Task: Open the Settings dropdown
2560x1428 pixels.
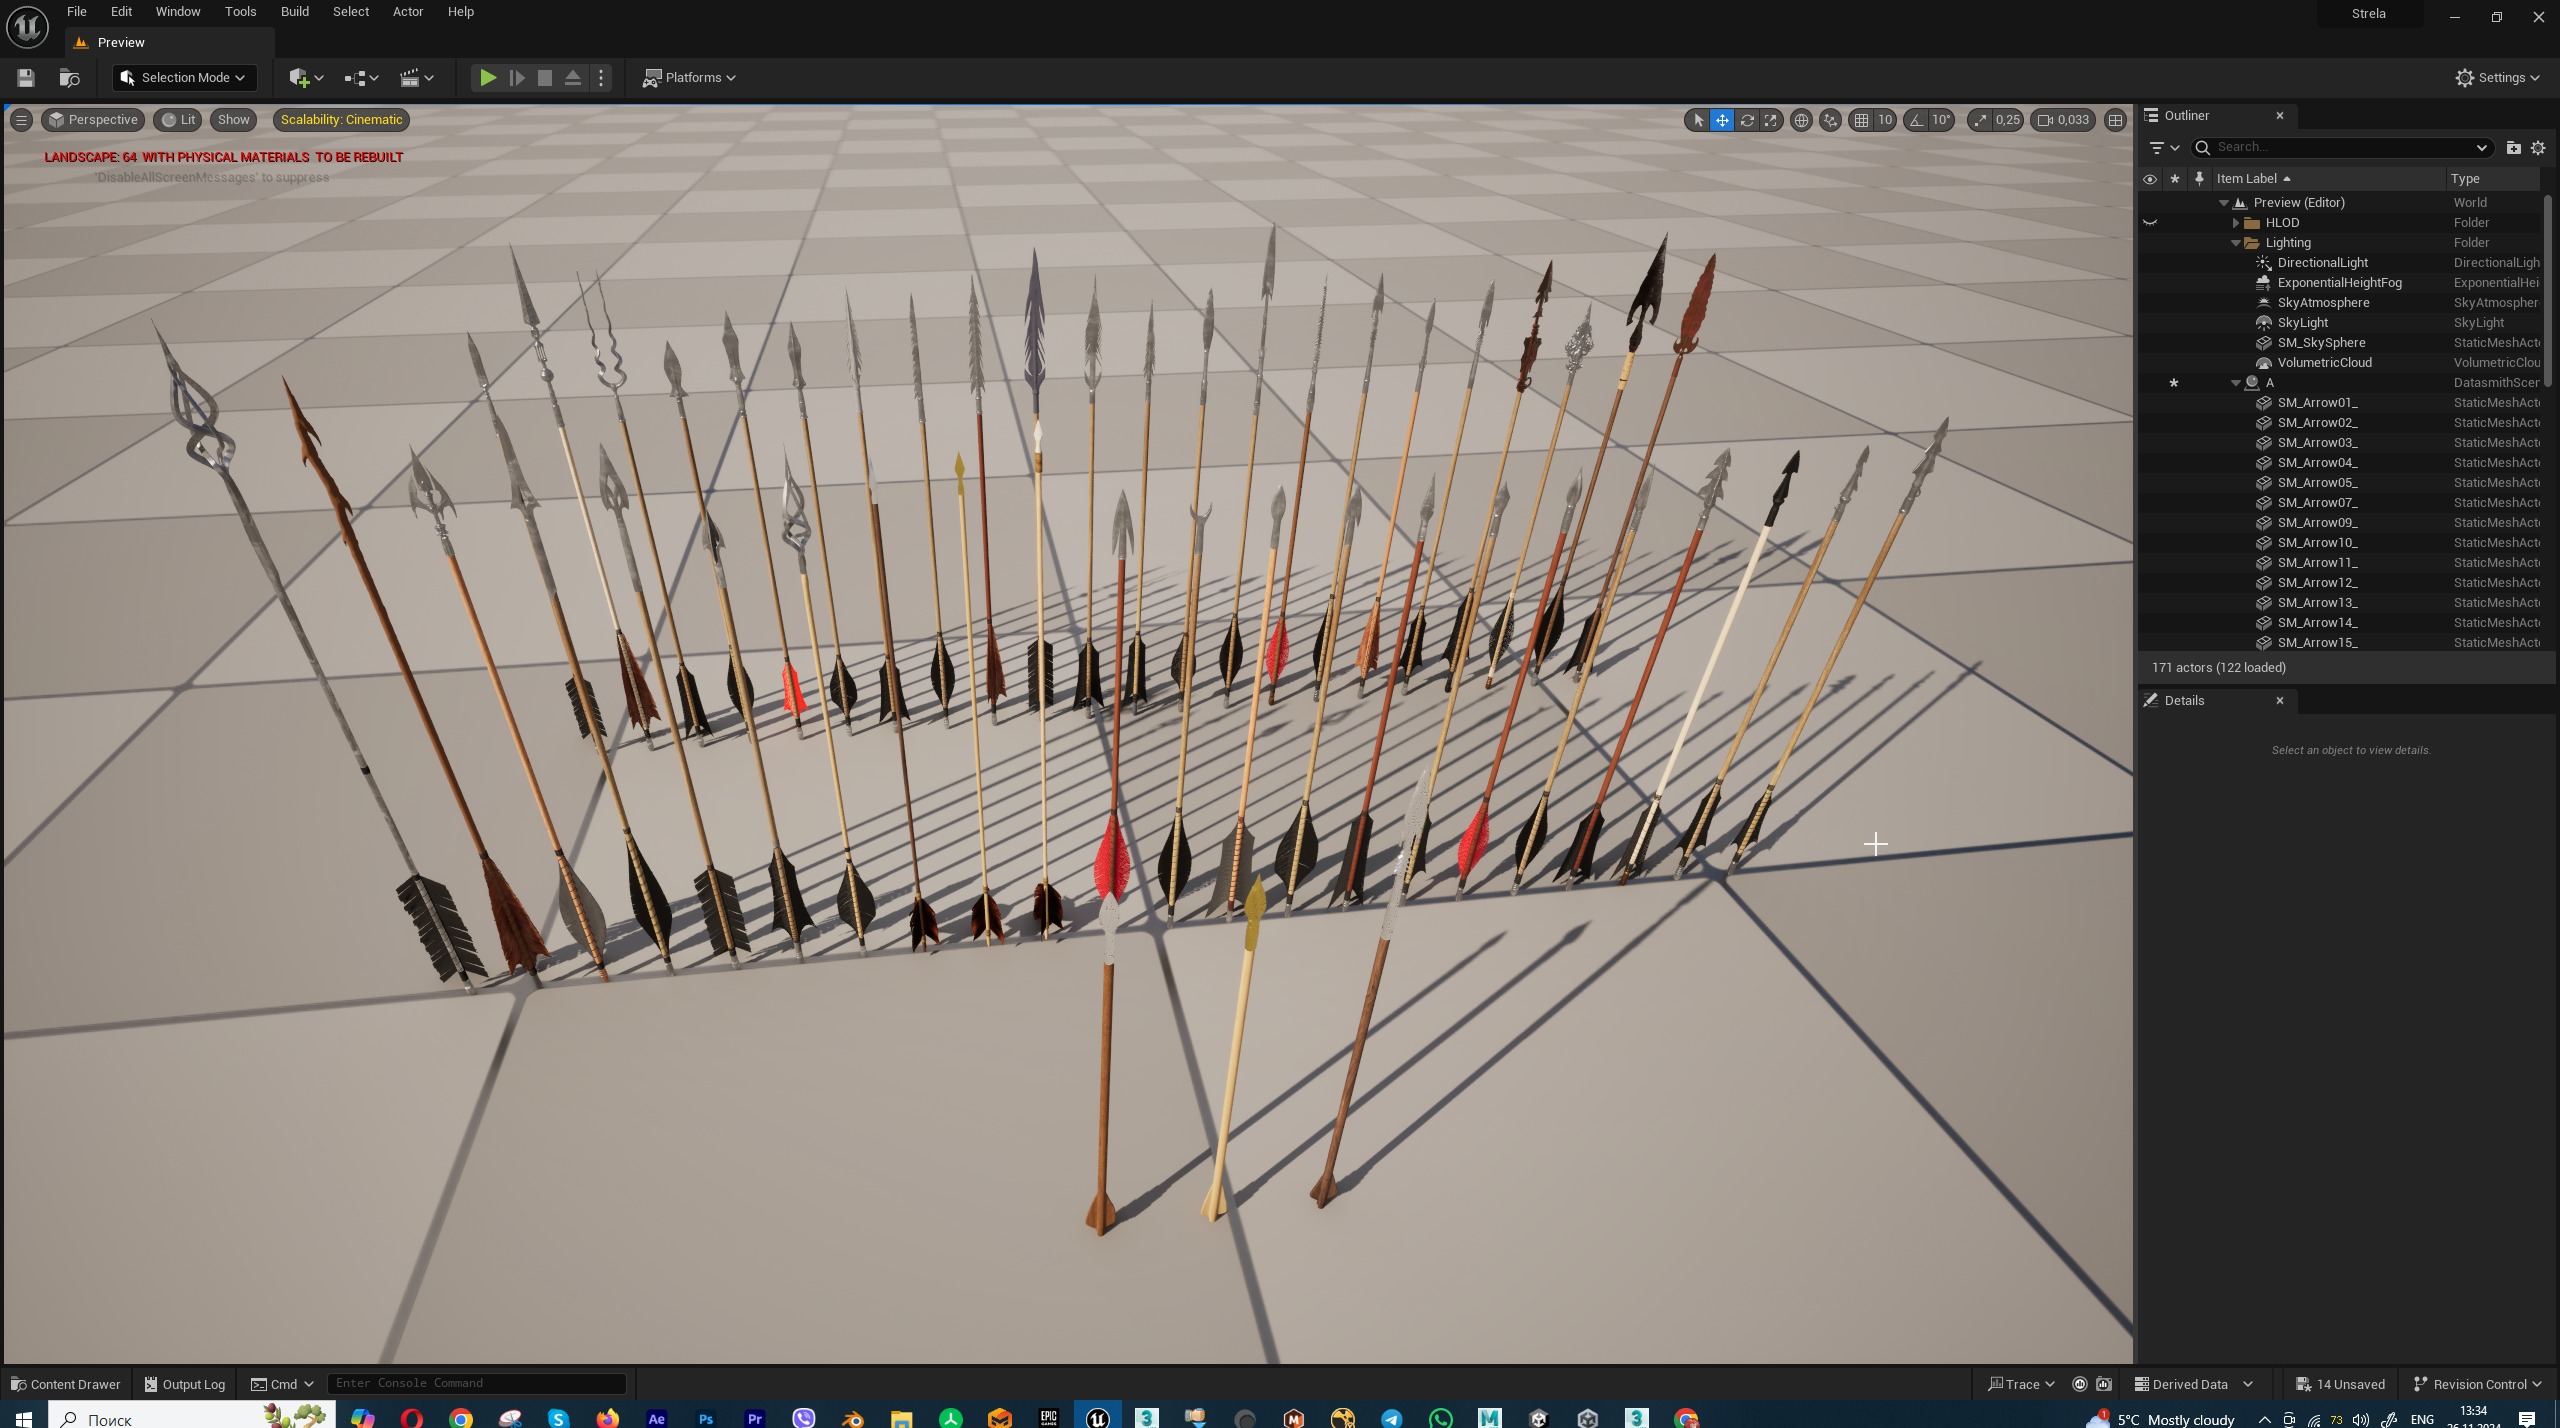Action: (2497, 78)
